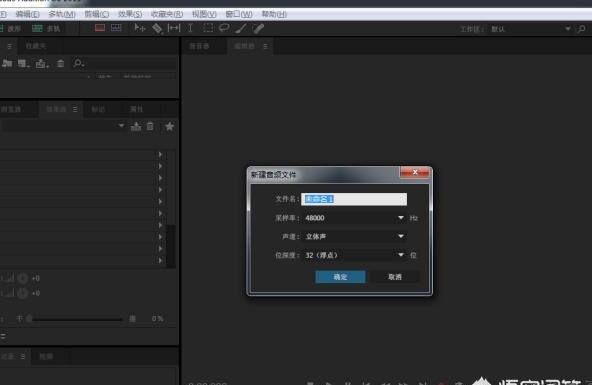Click the output level knob showing +0
The width and height of the screenshot is (592, 385).
click(x=23, y=293)
